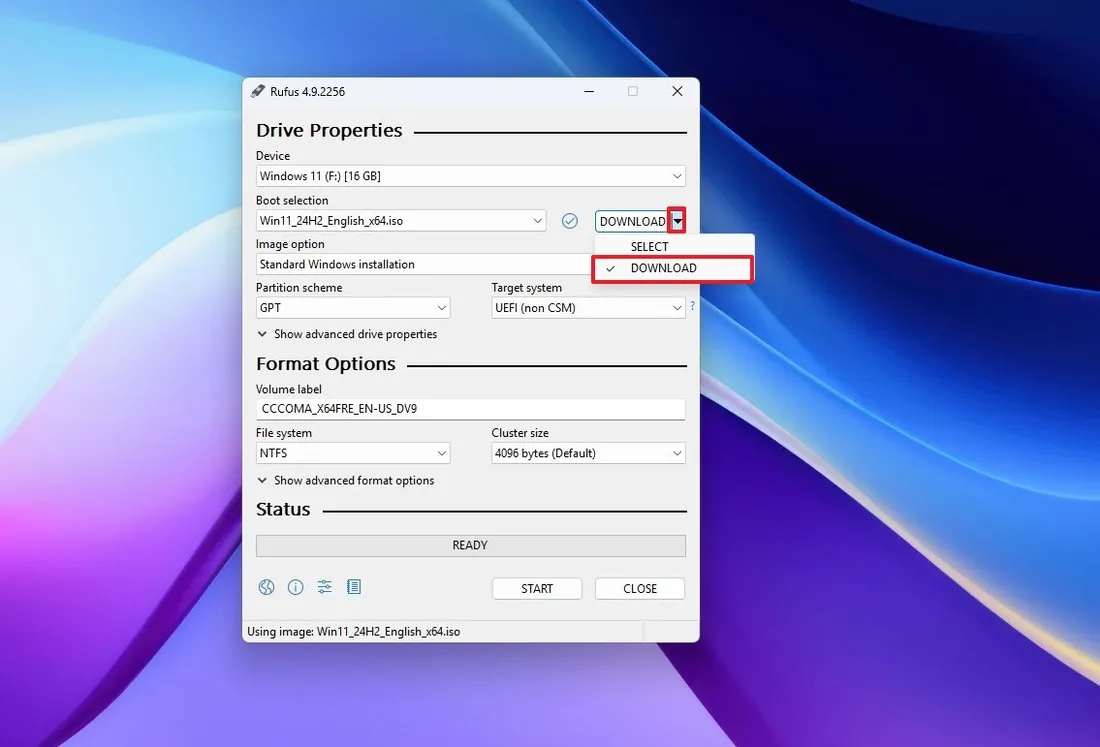The height and width of the screenshot is (747, 1100).
Task: Open the Target system UEFI dropdown
Action: point(588,308)
